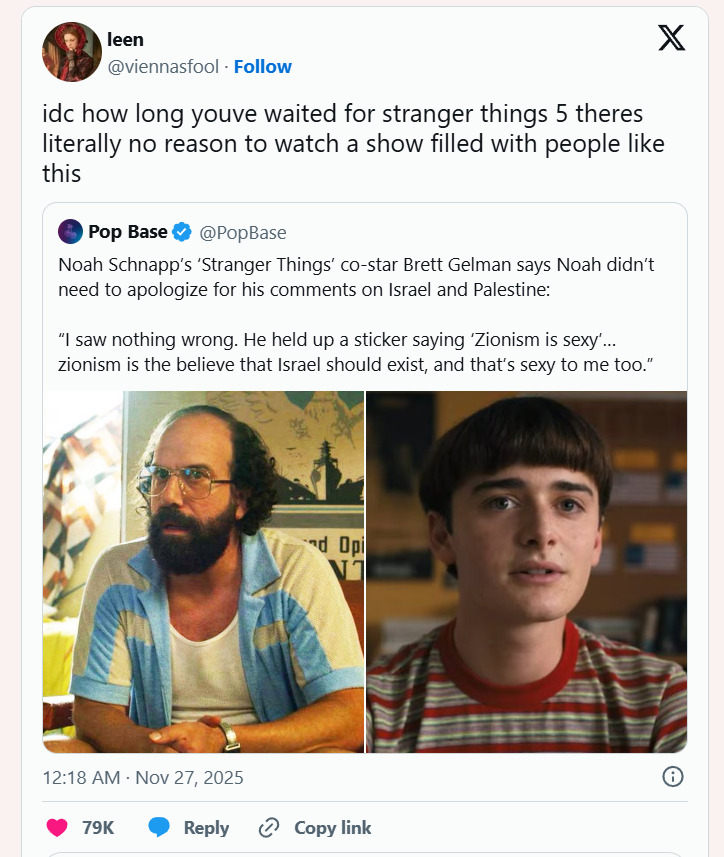Click the 79K like count

[x=98, y=827]
